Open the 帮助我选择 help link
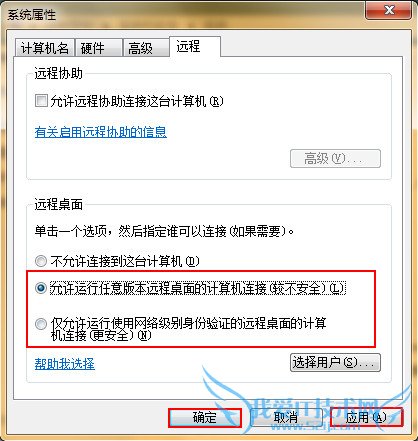418x441 pixels. 65,364
